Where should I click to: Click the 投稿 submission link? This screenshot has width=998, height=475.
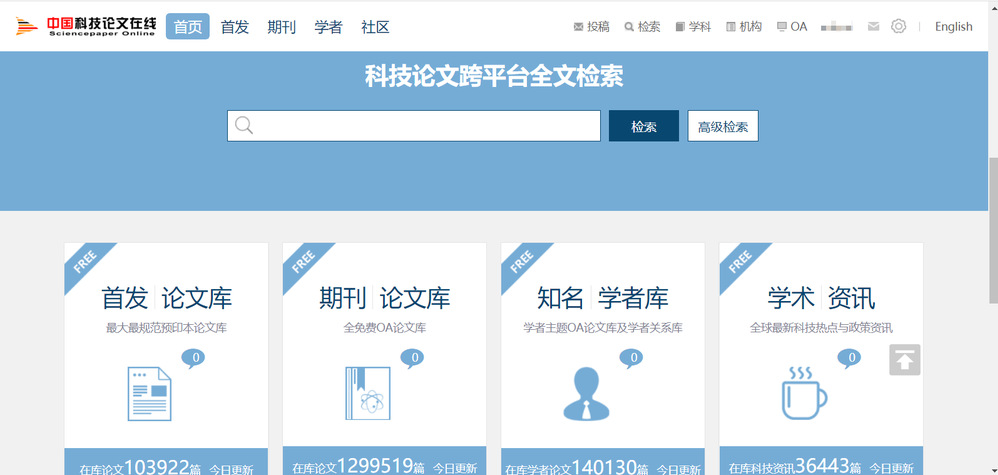[x=591, y=27]
